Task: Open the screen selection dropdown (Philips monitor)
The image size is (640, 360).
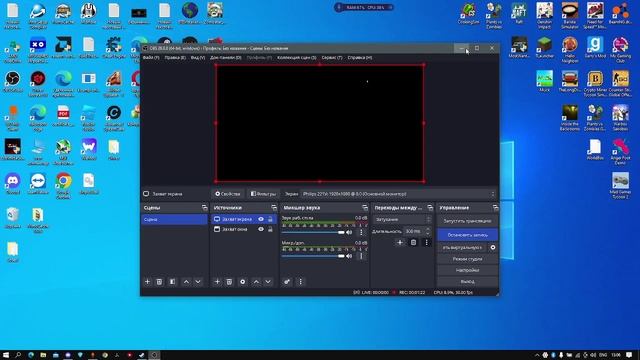Action: tap(399, 194)
